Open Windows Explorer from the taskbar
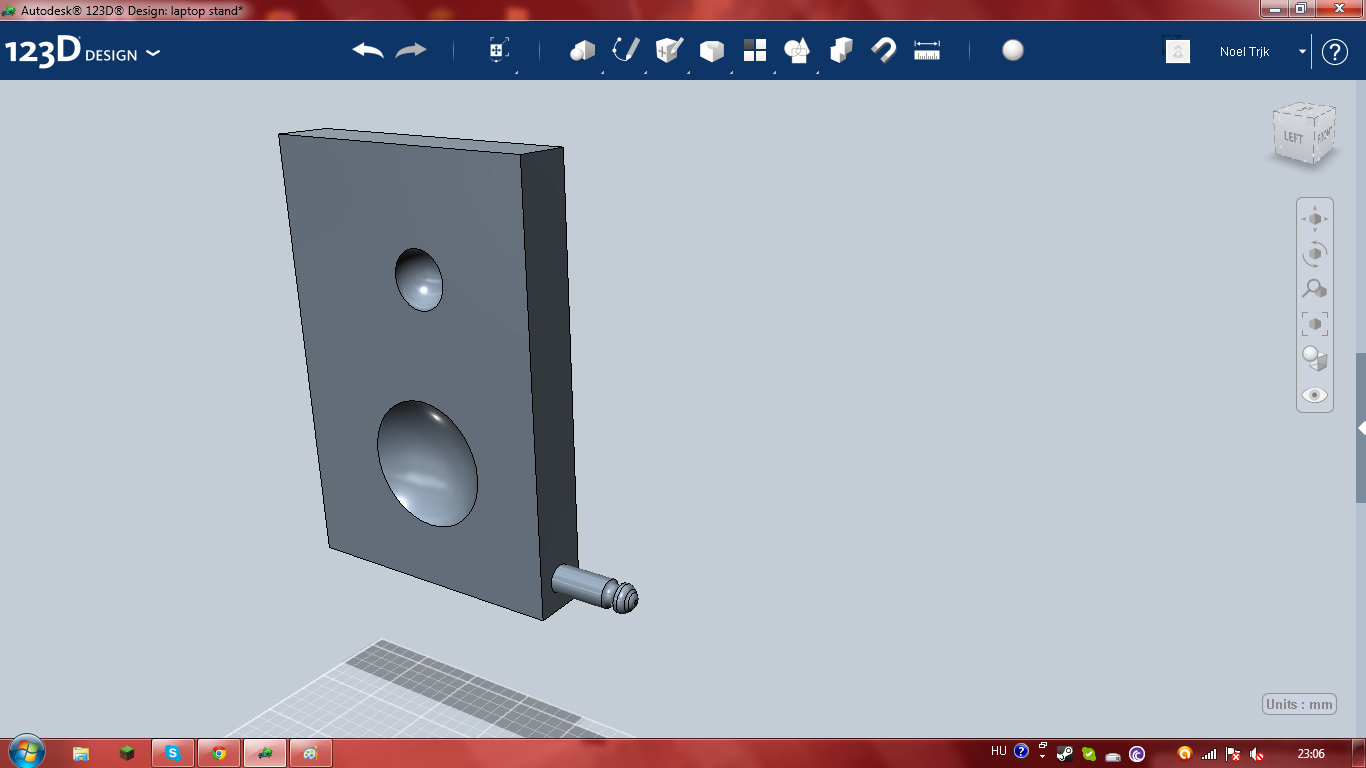 [81, 753]
